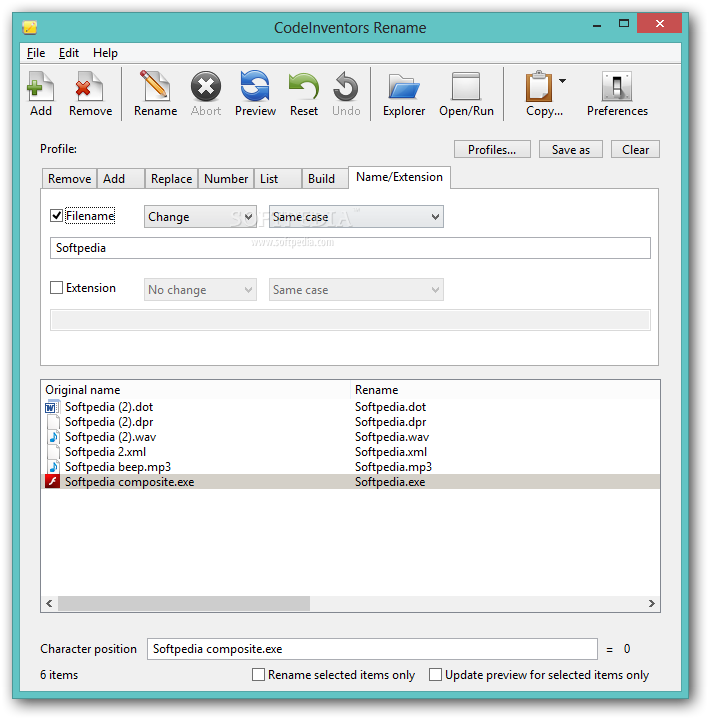The height and width of the screenshot is (719, 709).
Task: Click the Word icon beside Softpedia (2).dot
Action: (x=52, y=407)
